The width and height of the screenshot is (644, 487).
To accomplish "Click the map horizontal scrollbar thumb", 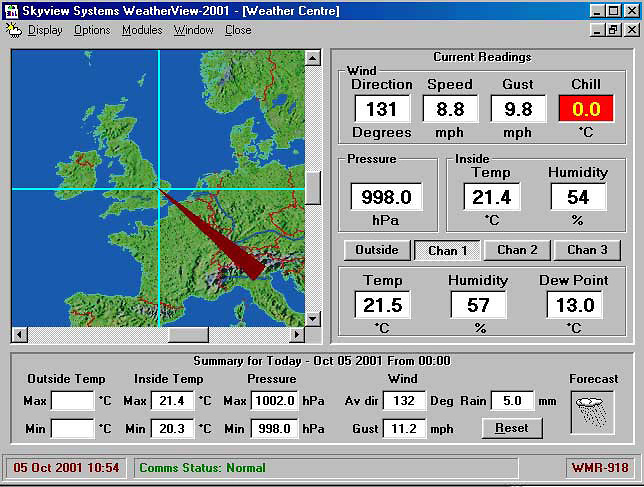I will click(188, 335).
